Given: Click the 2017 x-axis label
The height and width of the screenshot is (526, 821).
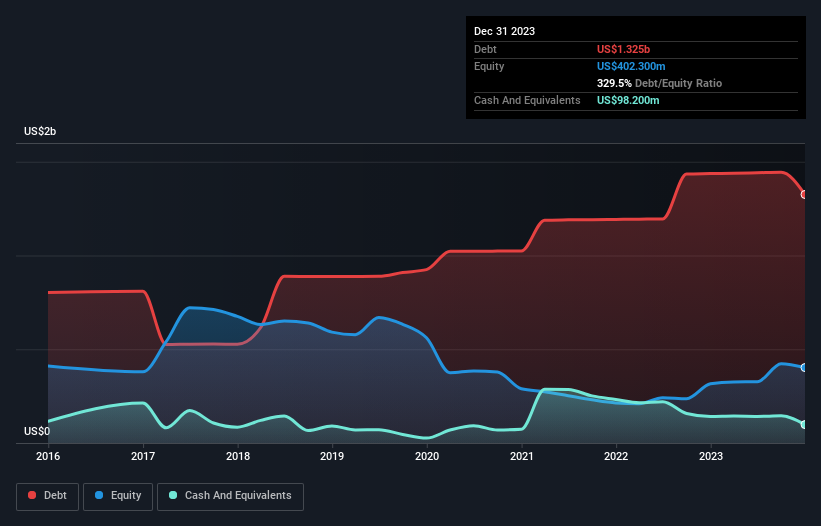Looking at the screenshot, I should 143,456.
